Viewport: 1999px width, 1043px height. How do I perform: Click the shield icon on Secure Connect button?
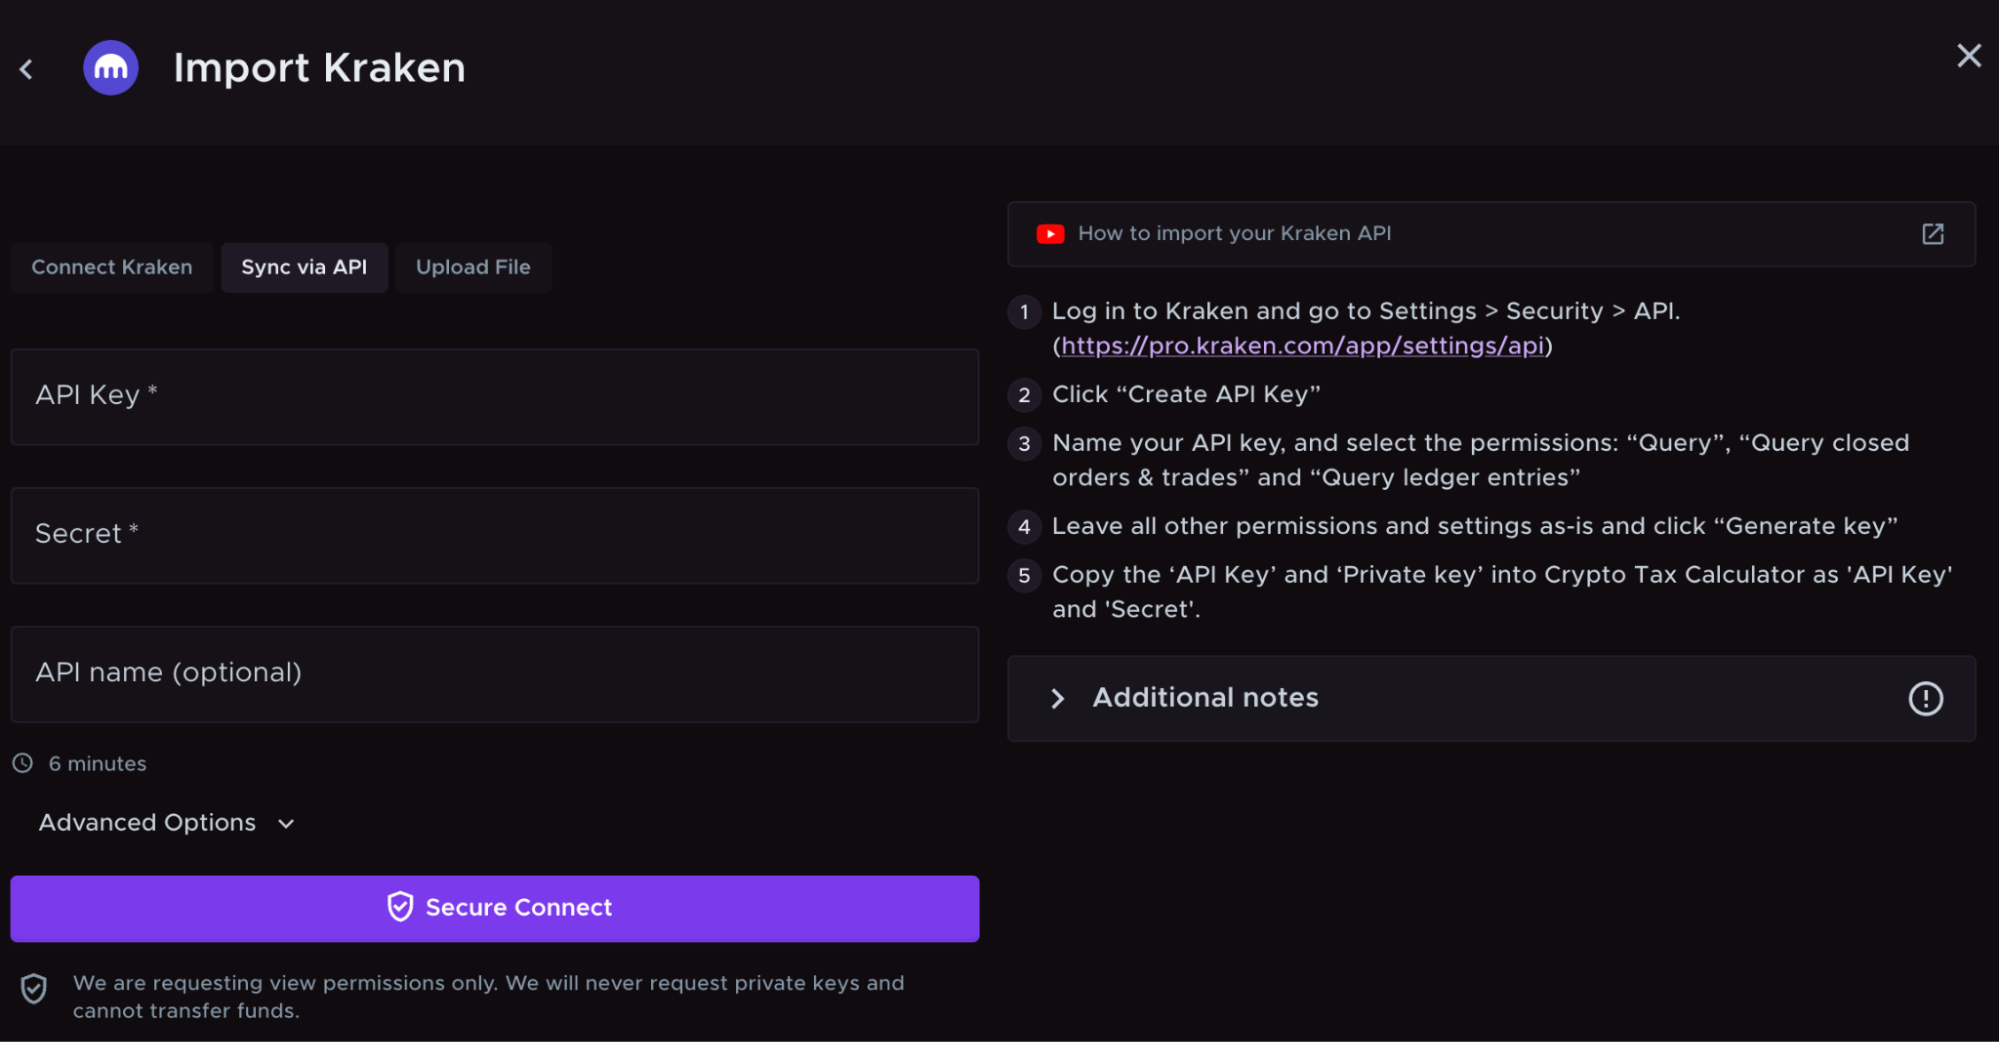tap(400, 907)
